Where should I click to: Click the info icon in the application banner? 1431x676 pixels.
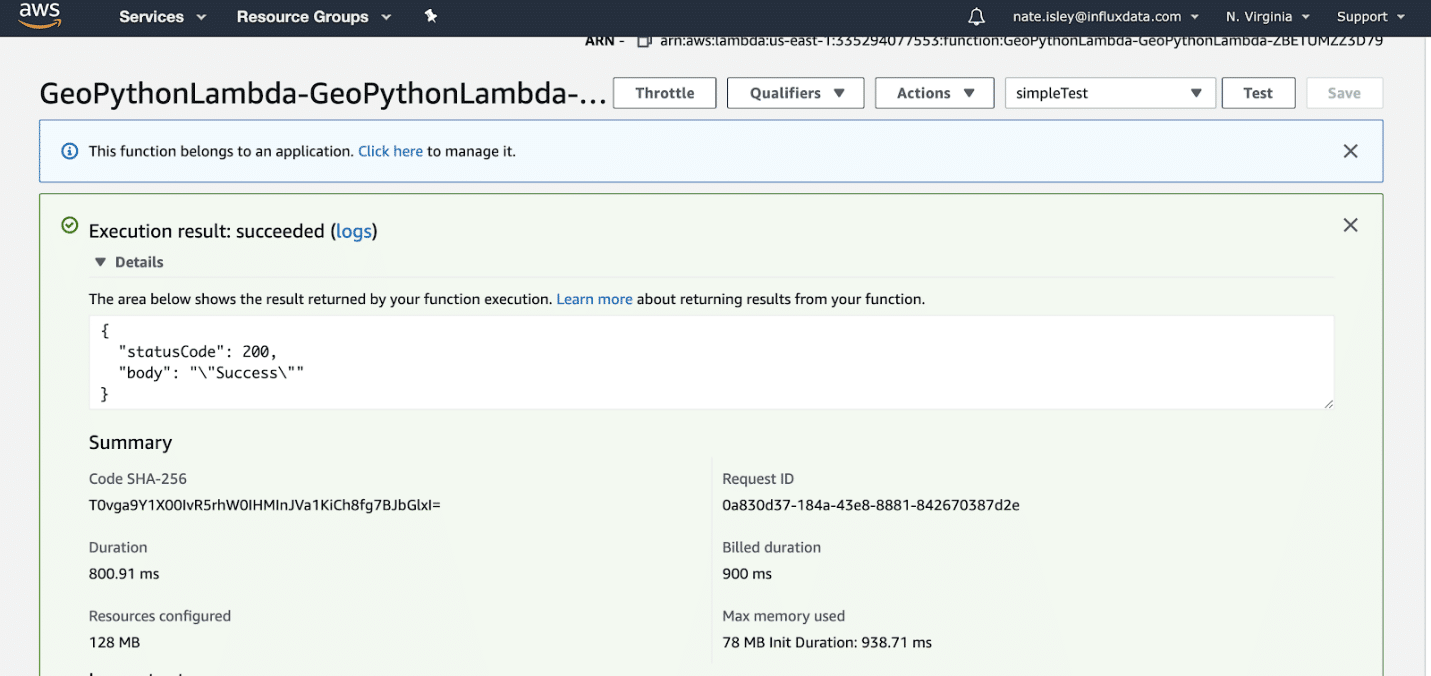point(69,150)
